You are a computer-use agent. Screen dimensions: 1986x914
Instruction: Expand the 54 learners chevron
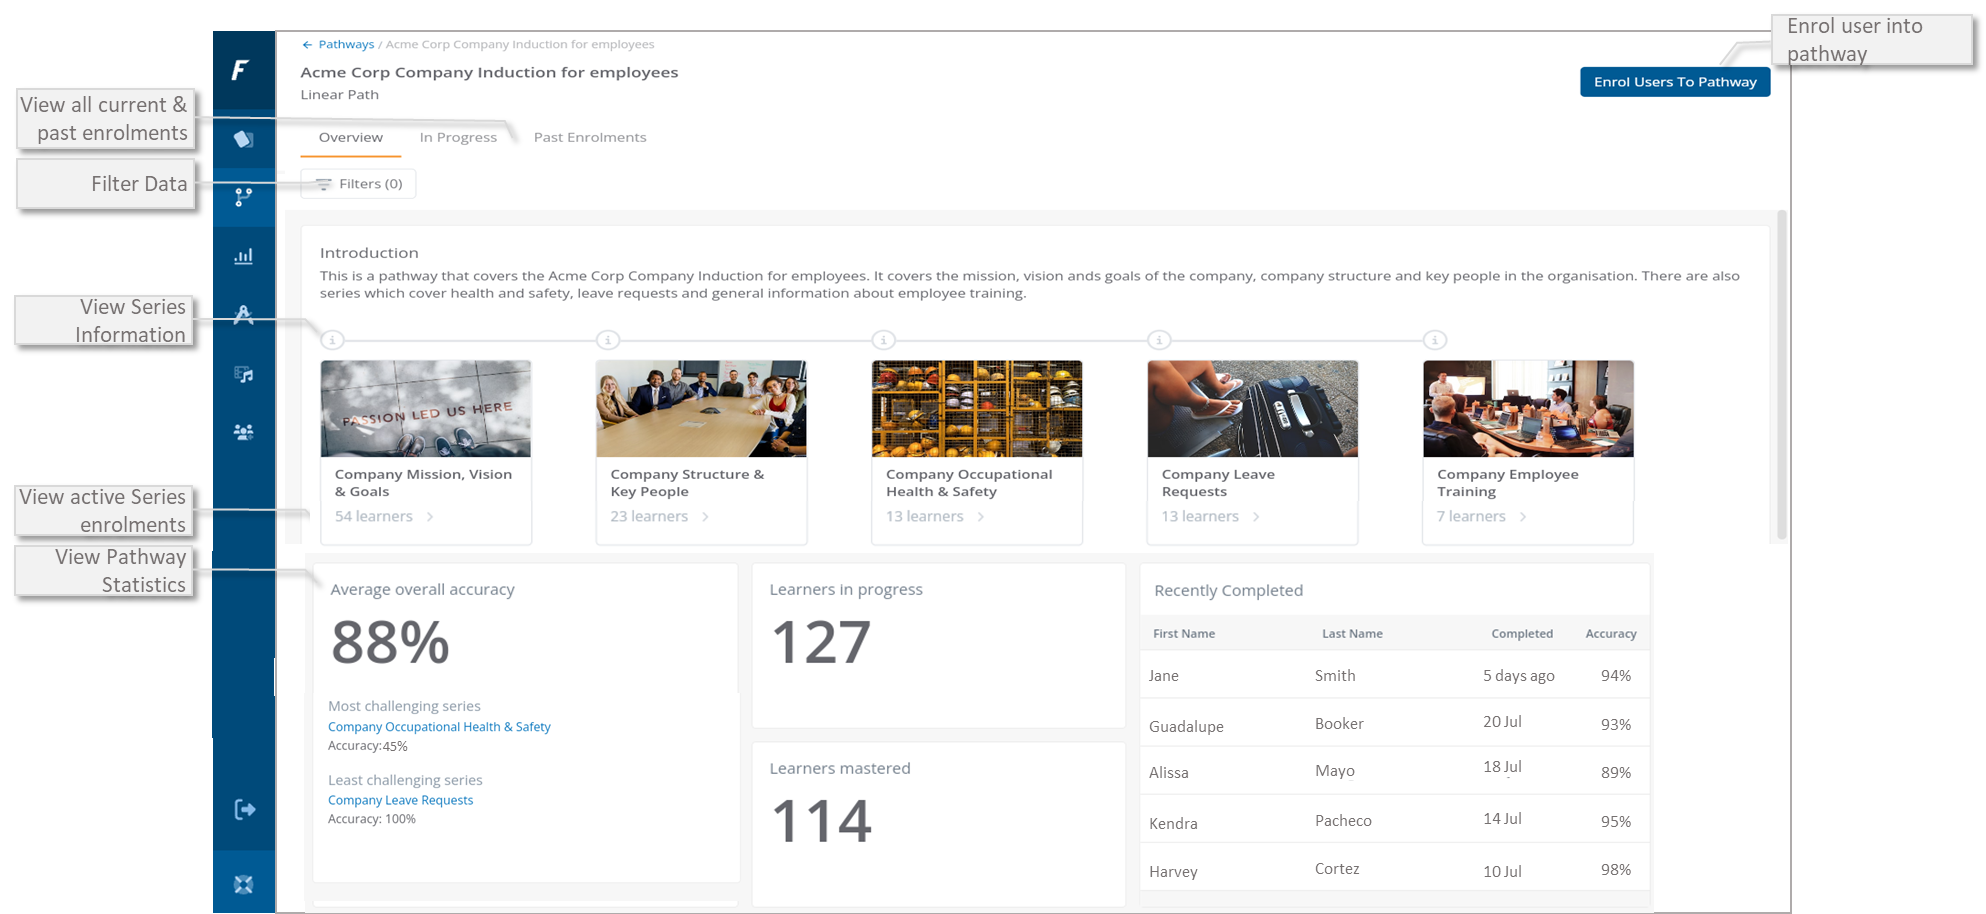tap(430, 517)
